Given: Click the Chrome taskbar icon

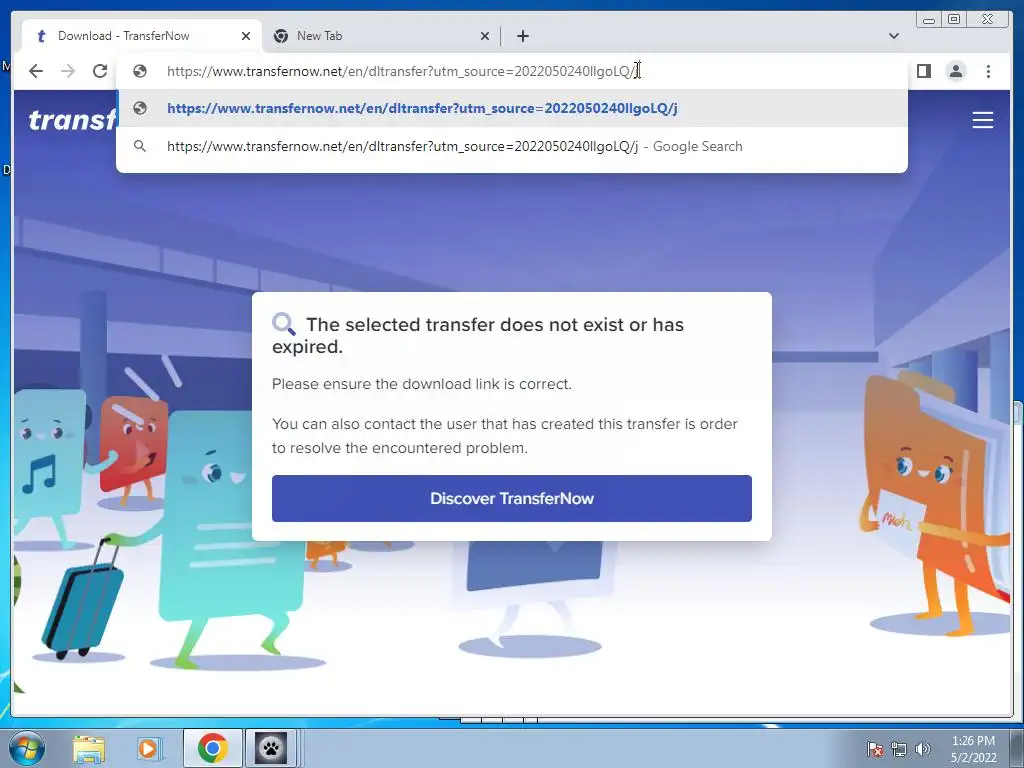Looking at the screenshot, I should 212,748.
